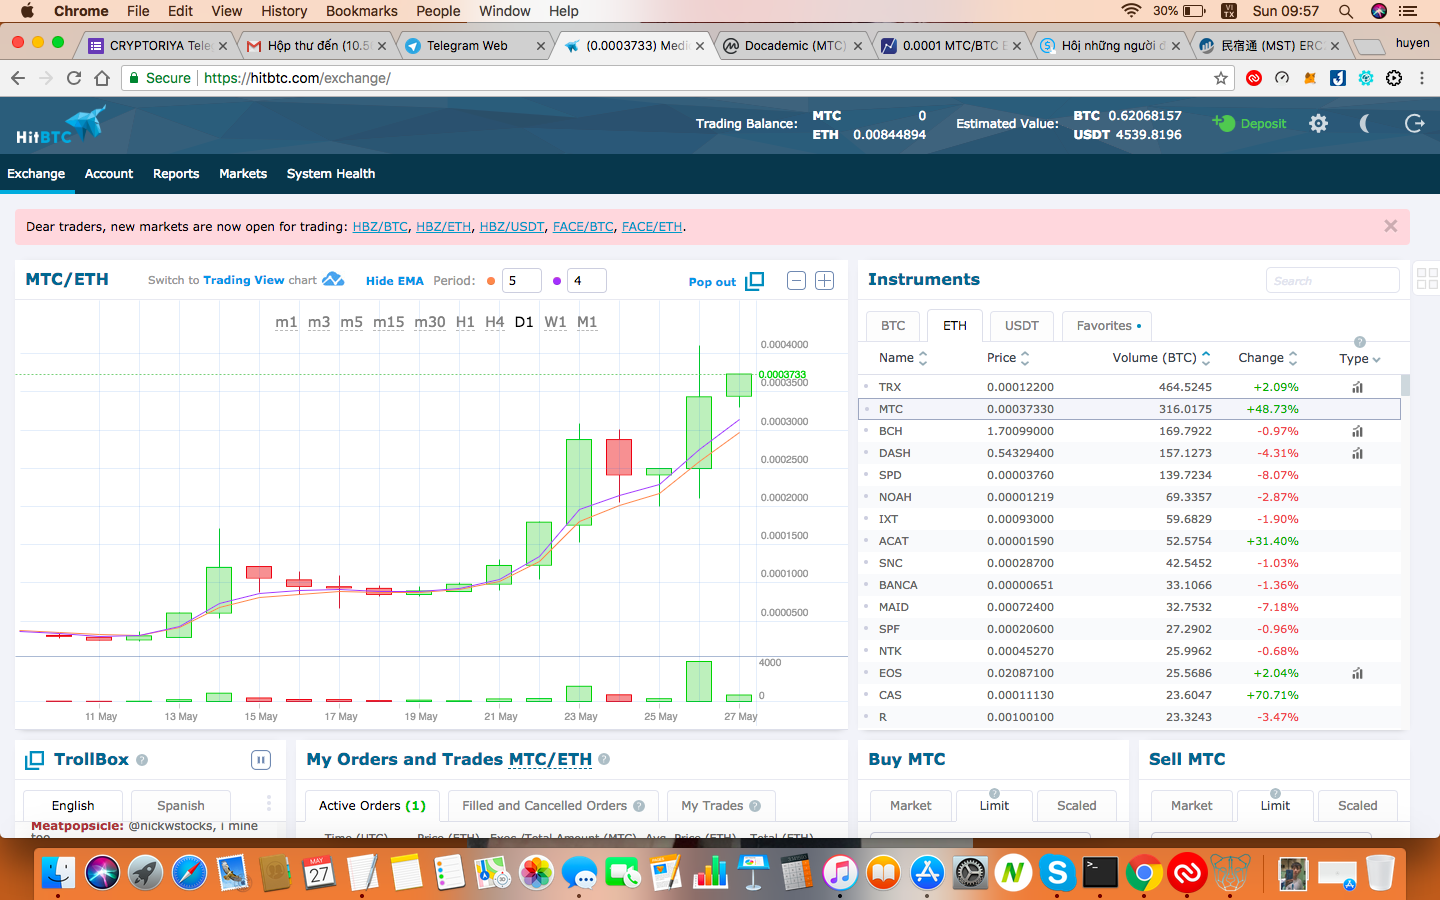The width and height of the screenshot is (1440, 900).
Task: Open the DASH margin trading icon
Action: click(x=1357, y=453)
